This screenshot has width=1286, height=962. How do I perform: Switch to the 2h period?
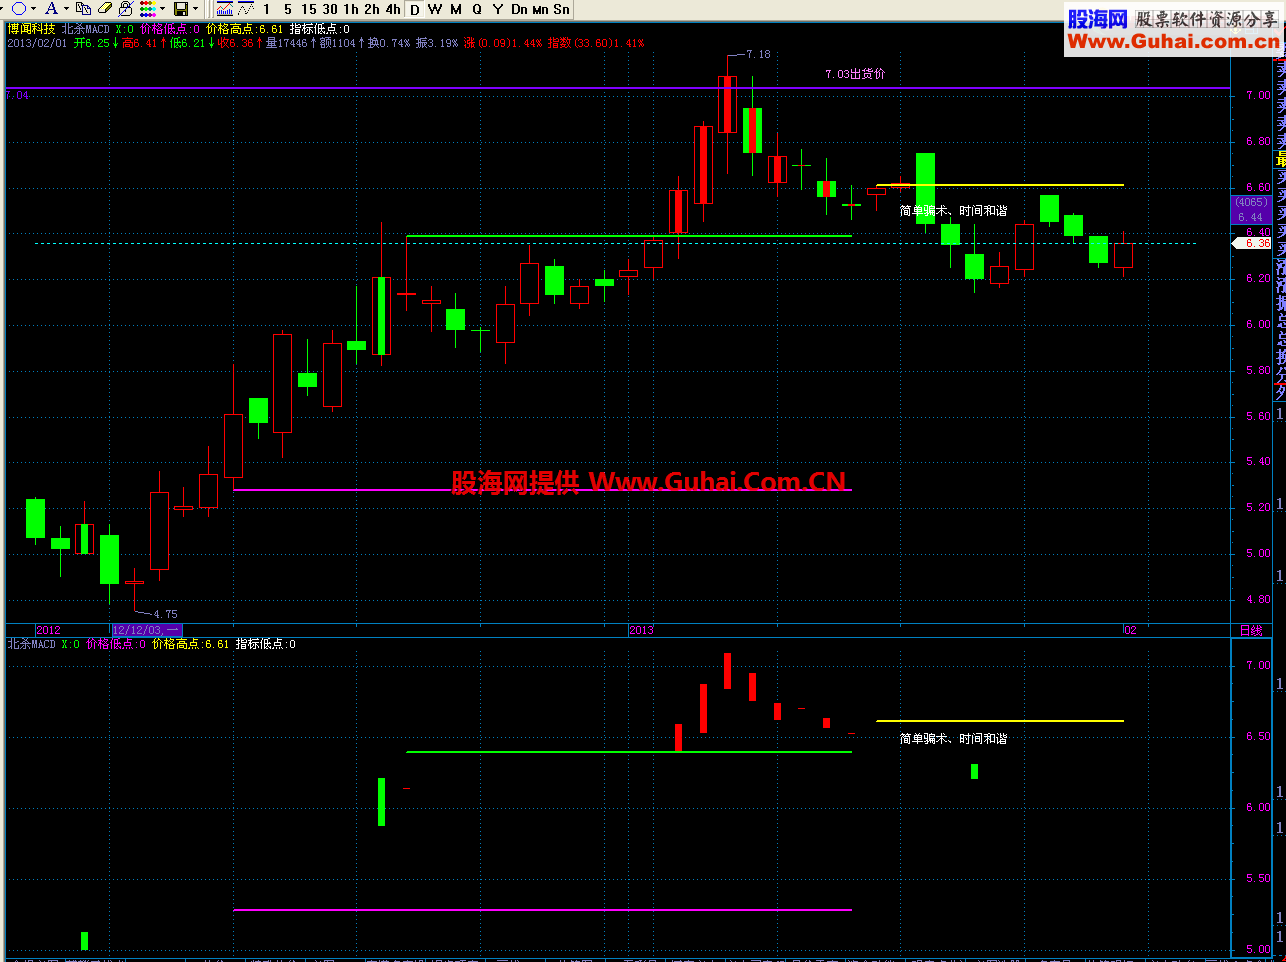click(372, 9)
